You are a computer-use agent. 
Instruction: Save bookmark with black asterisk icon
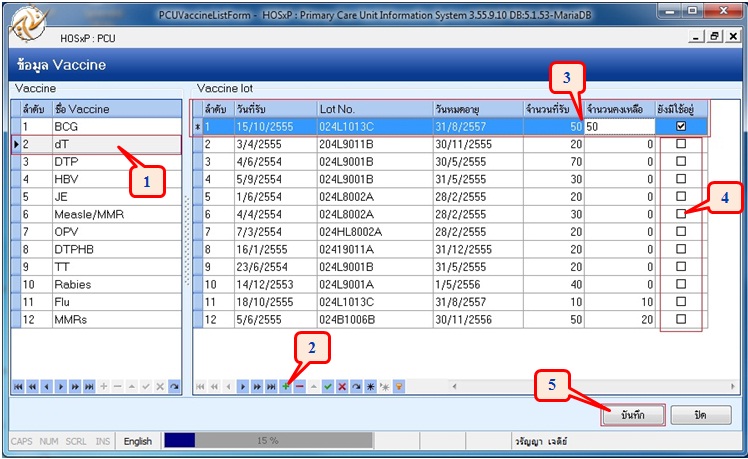(370, 386)
